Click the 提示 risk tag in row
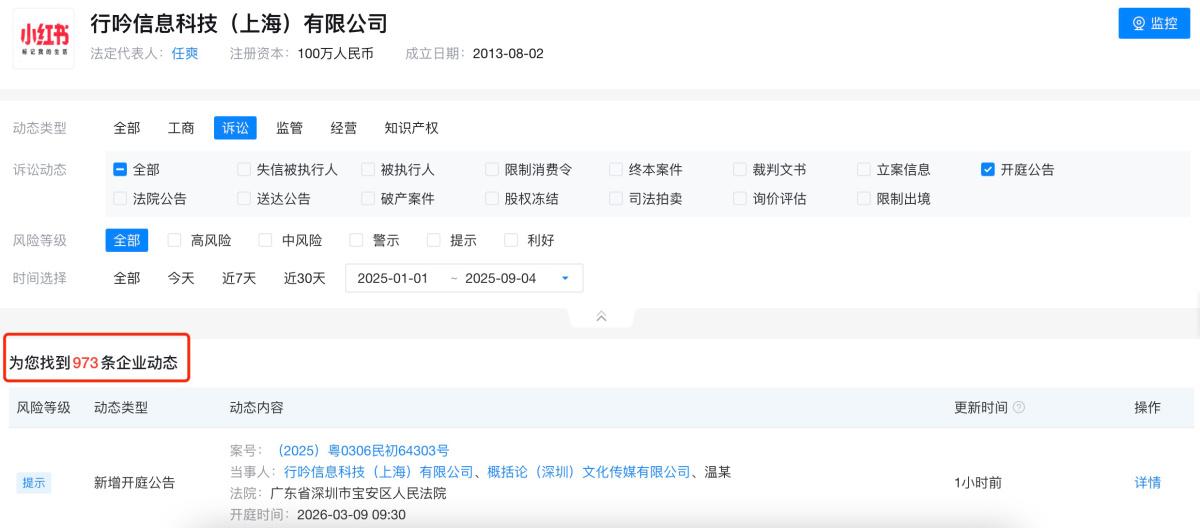Screen dimensions: 1200x528 35,483
